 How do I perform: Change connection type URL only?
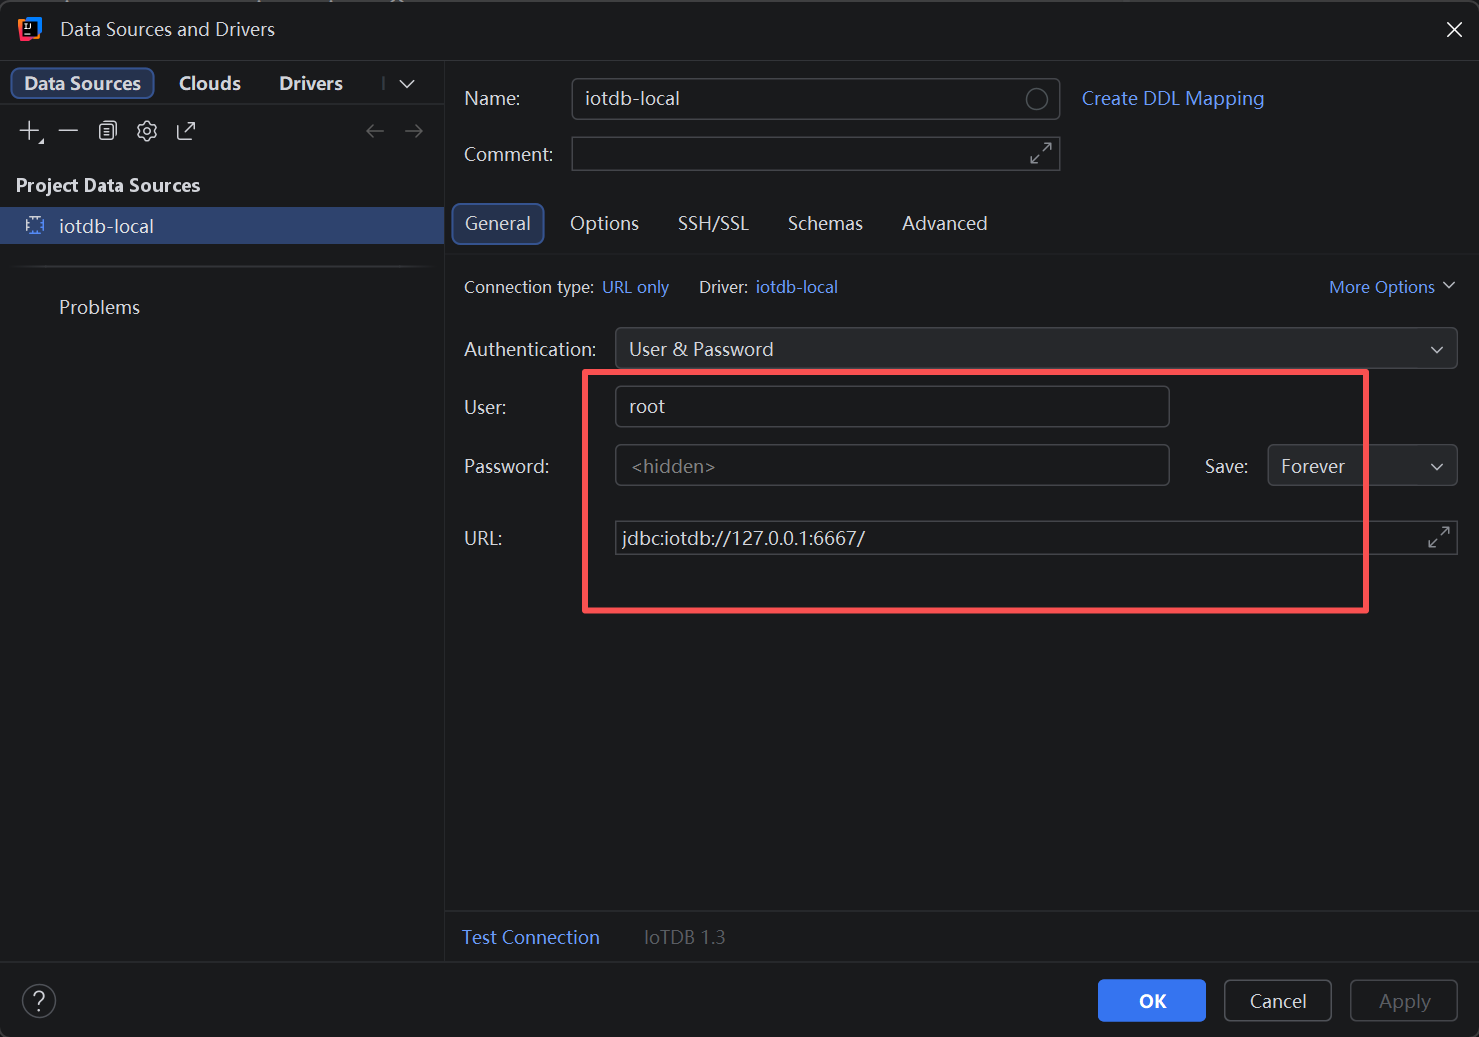(635, 287)
